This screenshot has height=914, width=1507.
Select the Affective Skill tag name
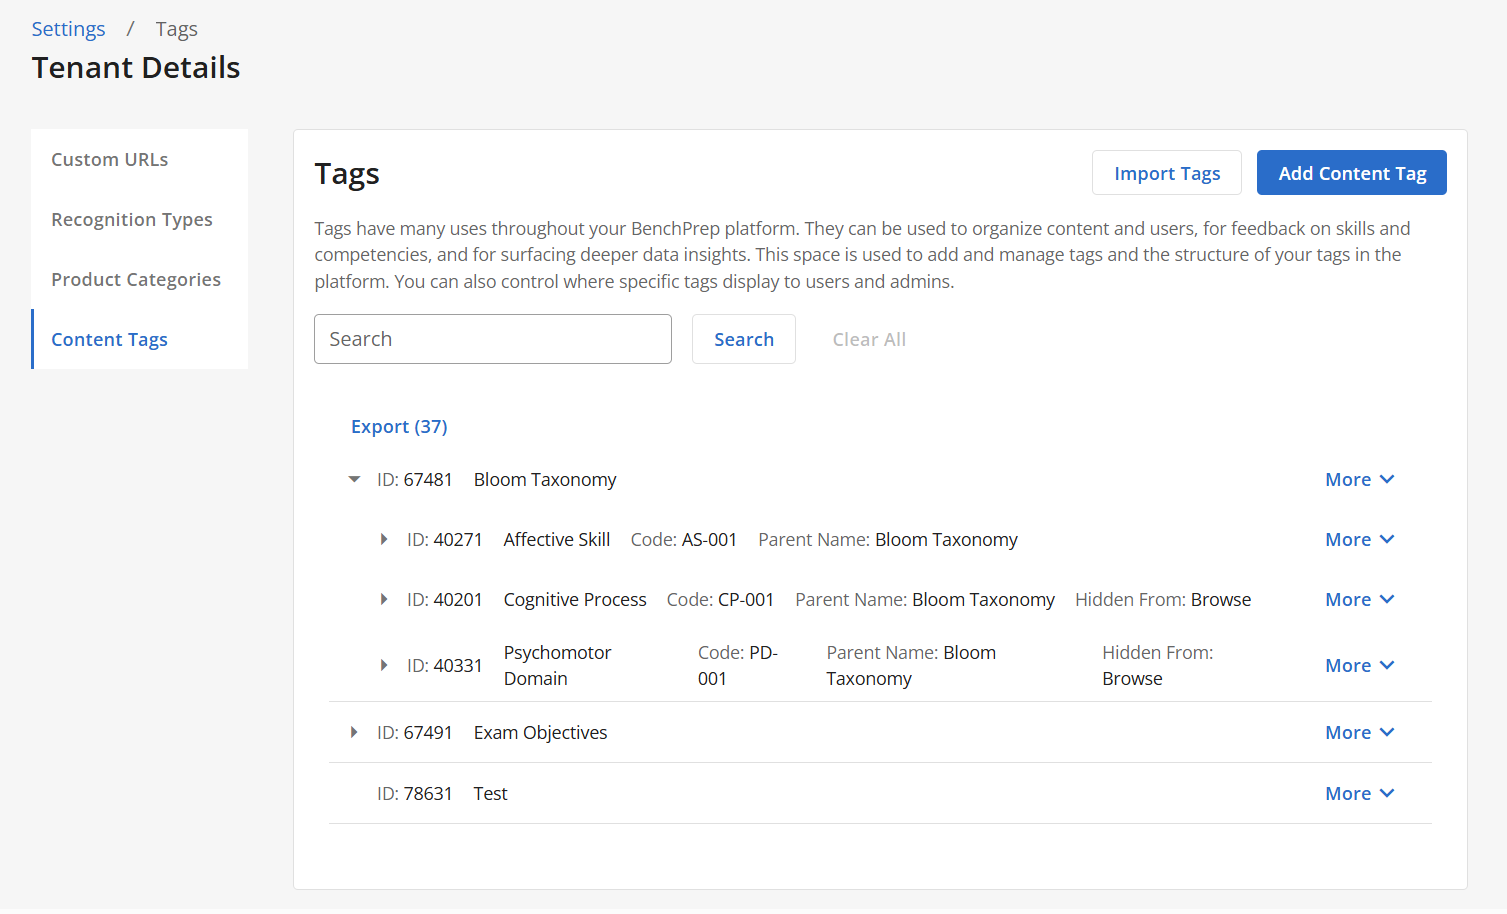[557, 540]
